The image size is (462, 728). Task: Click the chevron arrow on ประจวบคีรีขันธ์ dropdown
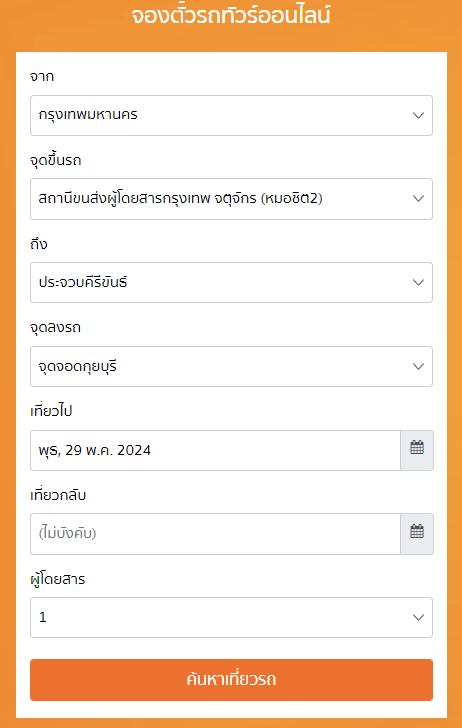418,282
